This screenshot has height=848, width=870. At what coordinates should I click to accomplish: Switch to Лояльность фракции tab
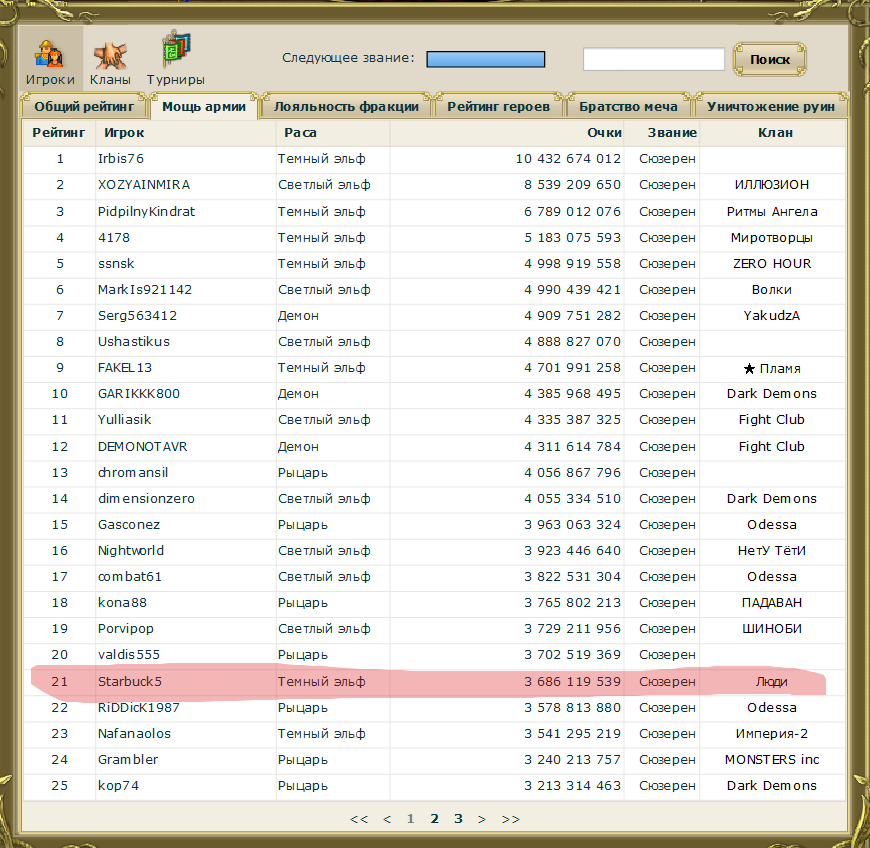346,107
